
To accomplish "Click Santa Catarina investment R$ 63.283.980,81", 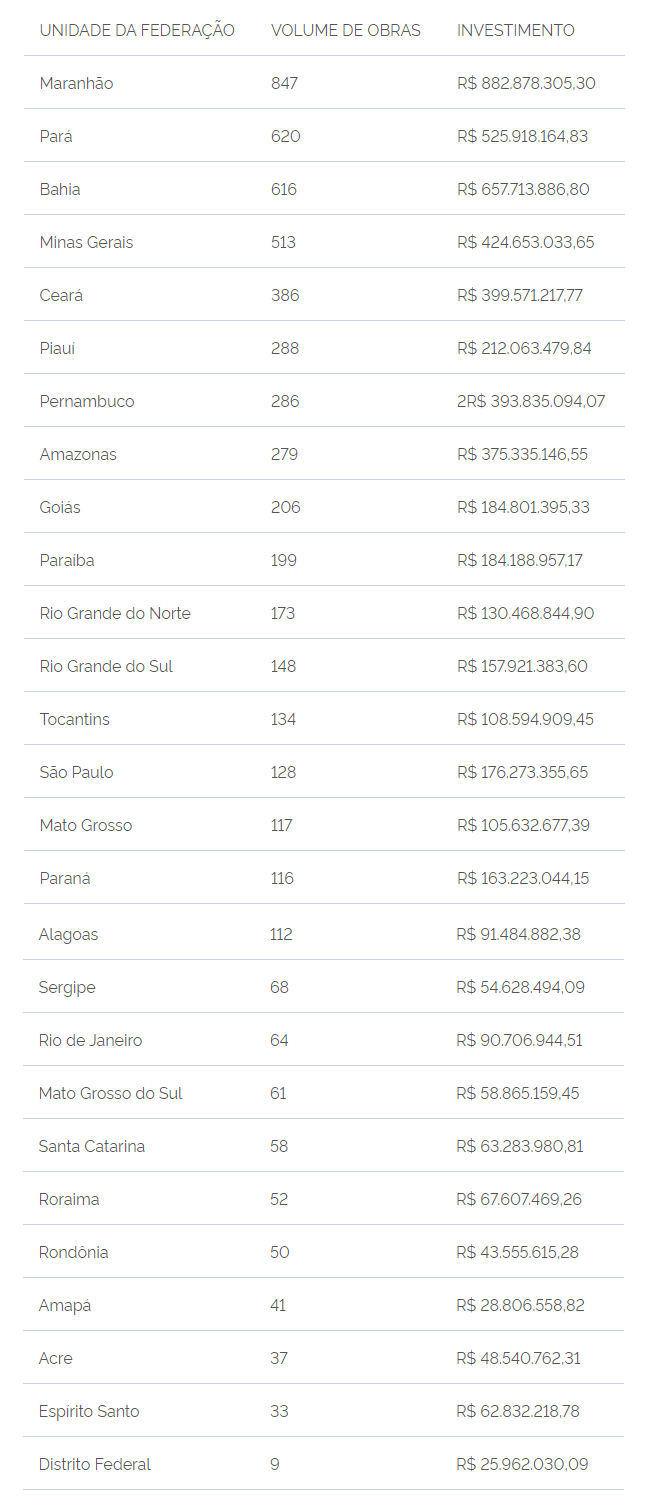I will pyautogui.click(x=520, y=1146).
